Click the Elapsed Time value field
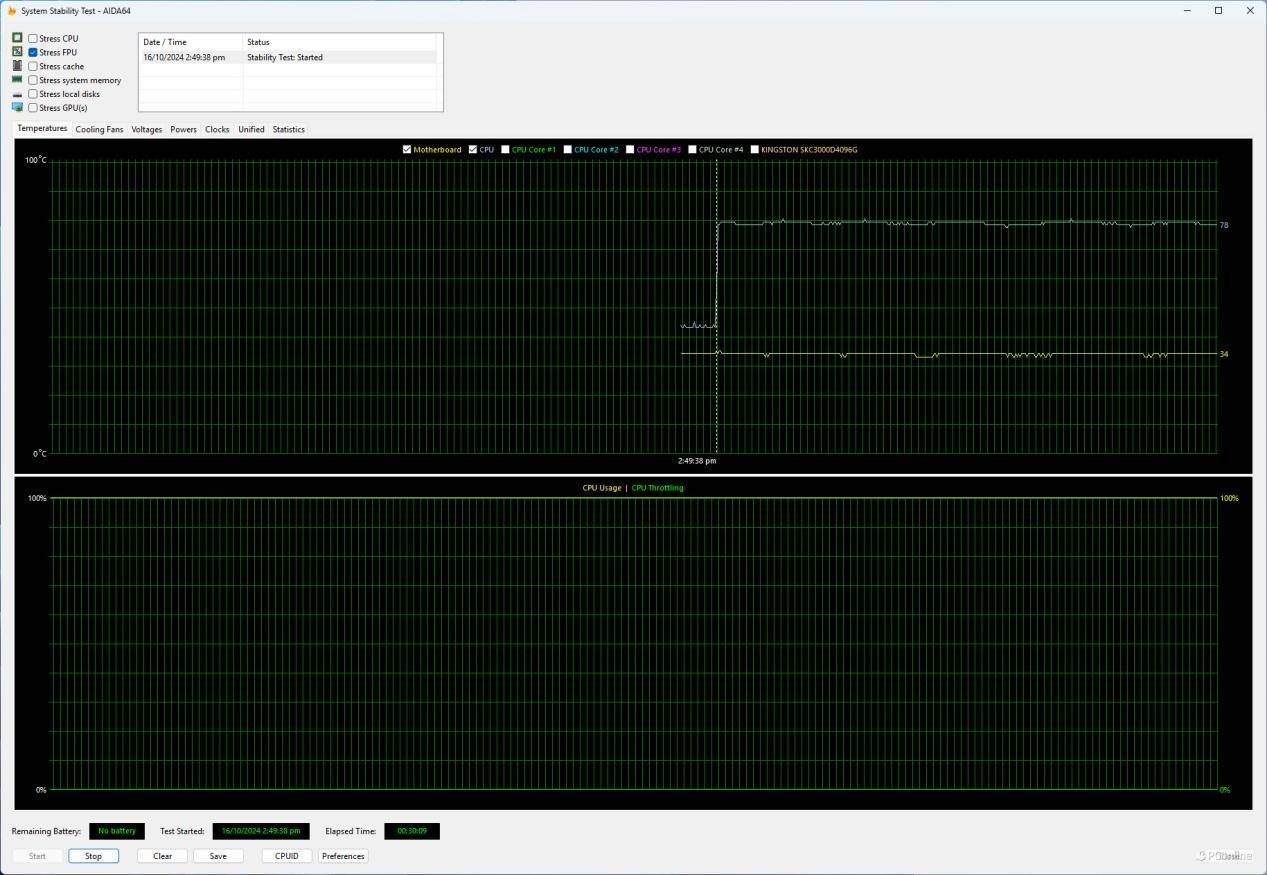Screen dimensions: 1267x875 coord(412,831)
